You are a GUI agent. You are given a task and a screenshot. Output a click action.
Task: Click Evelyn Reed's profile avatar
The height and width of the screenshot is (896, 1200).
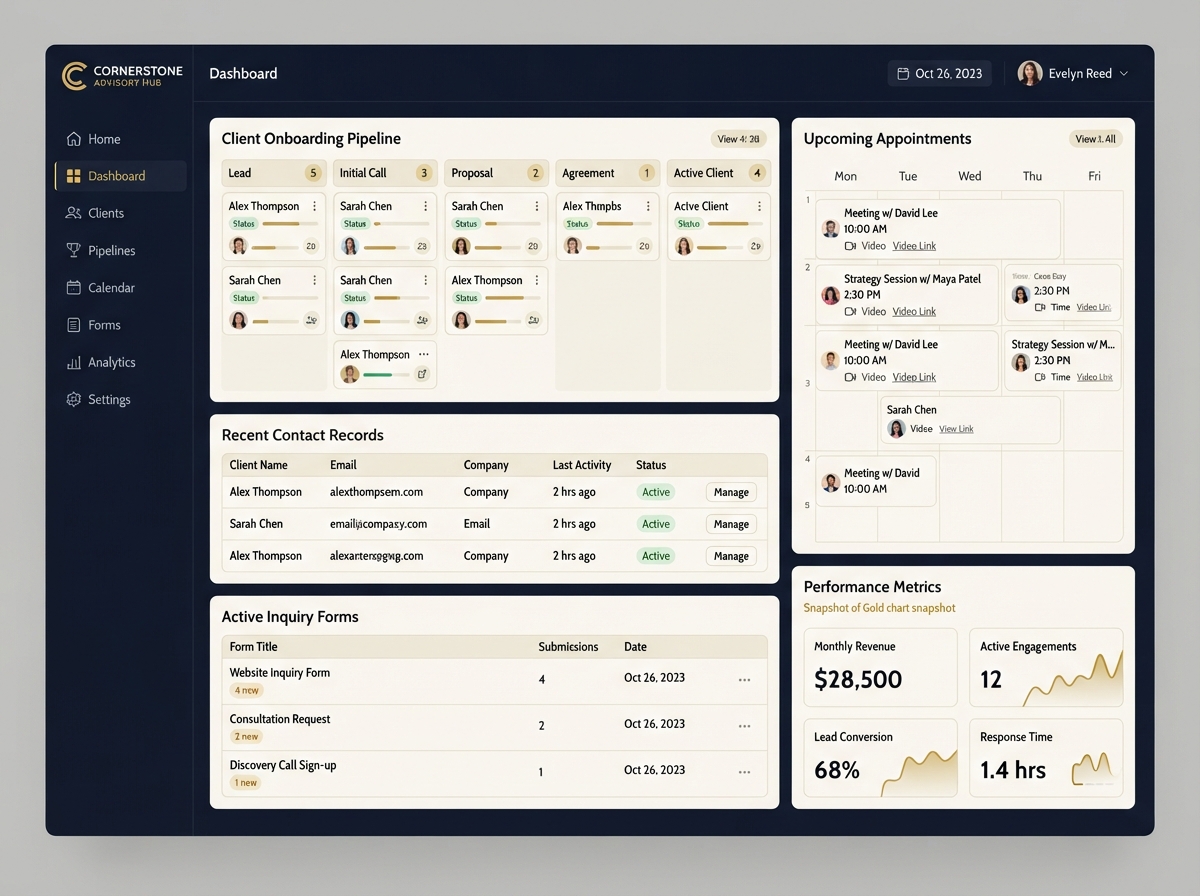pyautogui.click(x=1030, y=73)
